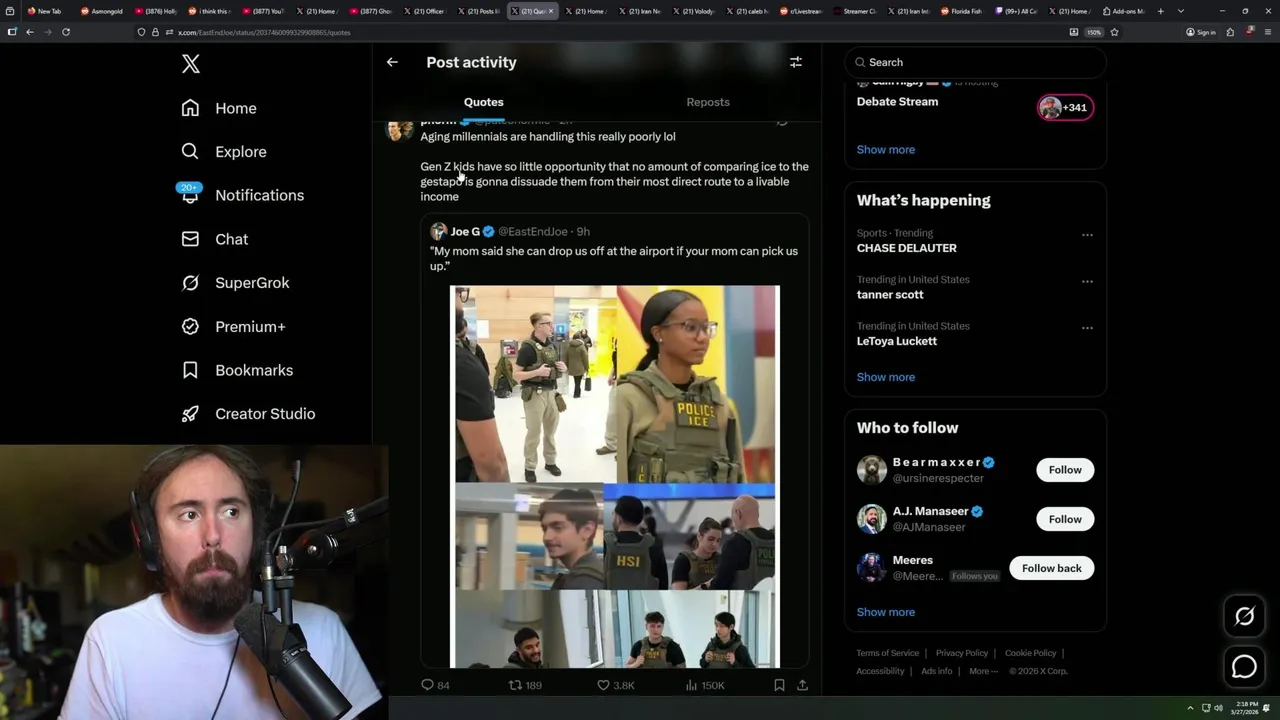The width and height of the screenshot is (1280, 720).
Task: Open Notifications with the 20+ badge
Action: 242,195
